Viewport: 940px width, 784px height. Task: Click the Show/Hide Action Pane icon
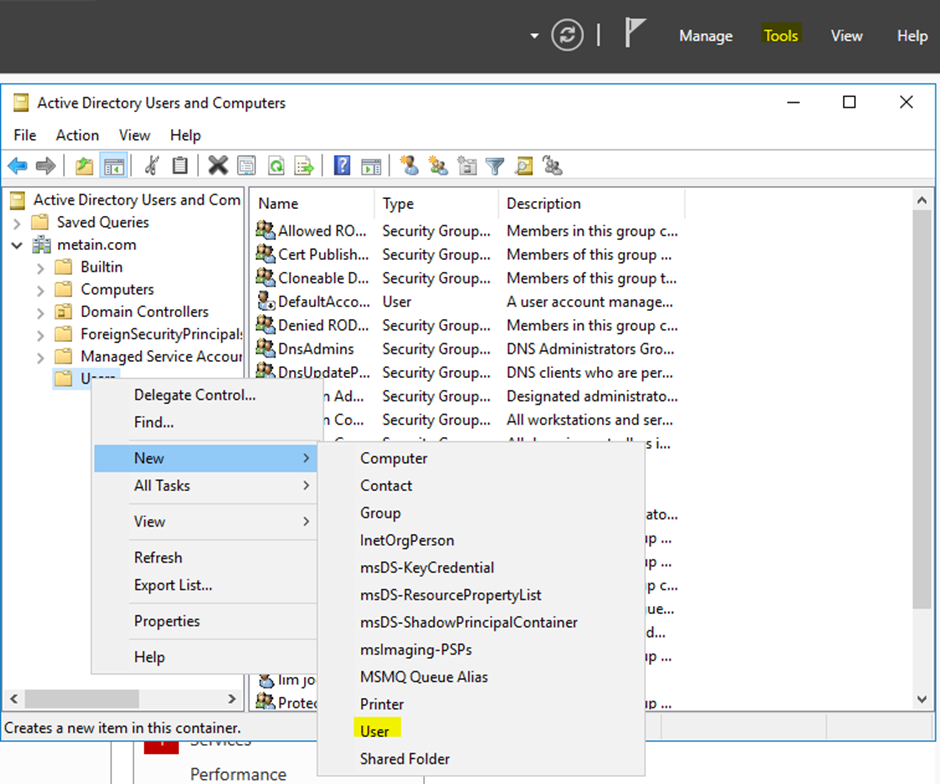(371, 166)
